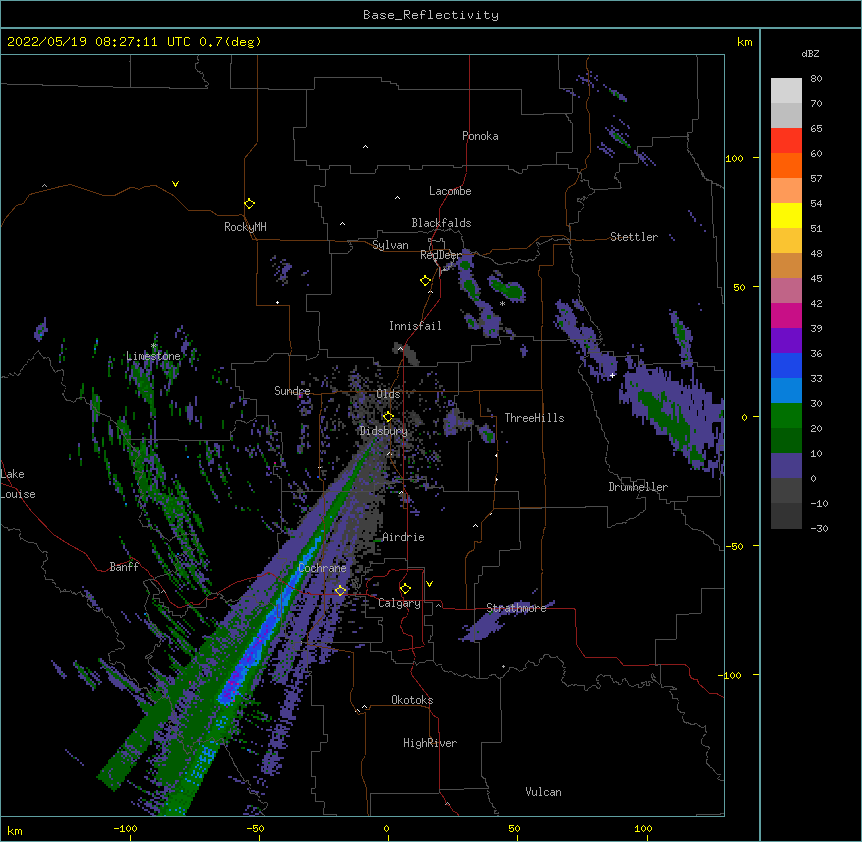Click the dBZ legend heading
Screen dimensions: 862x842
[x=810, y=54]
